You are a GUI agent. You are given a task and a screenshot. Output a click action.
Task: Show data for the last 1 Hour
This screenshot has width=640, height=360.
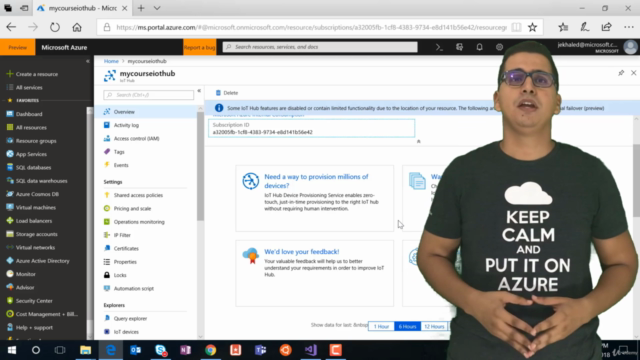point(381,327)
